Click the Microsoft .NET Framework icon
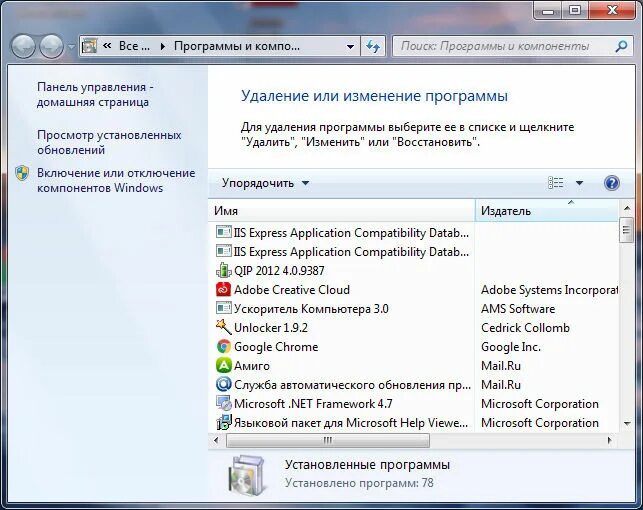The height and width of the screenshot is (510, 643). 223,403
